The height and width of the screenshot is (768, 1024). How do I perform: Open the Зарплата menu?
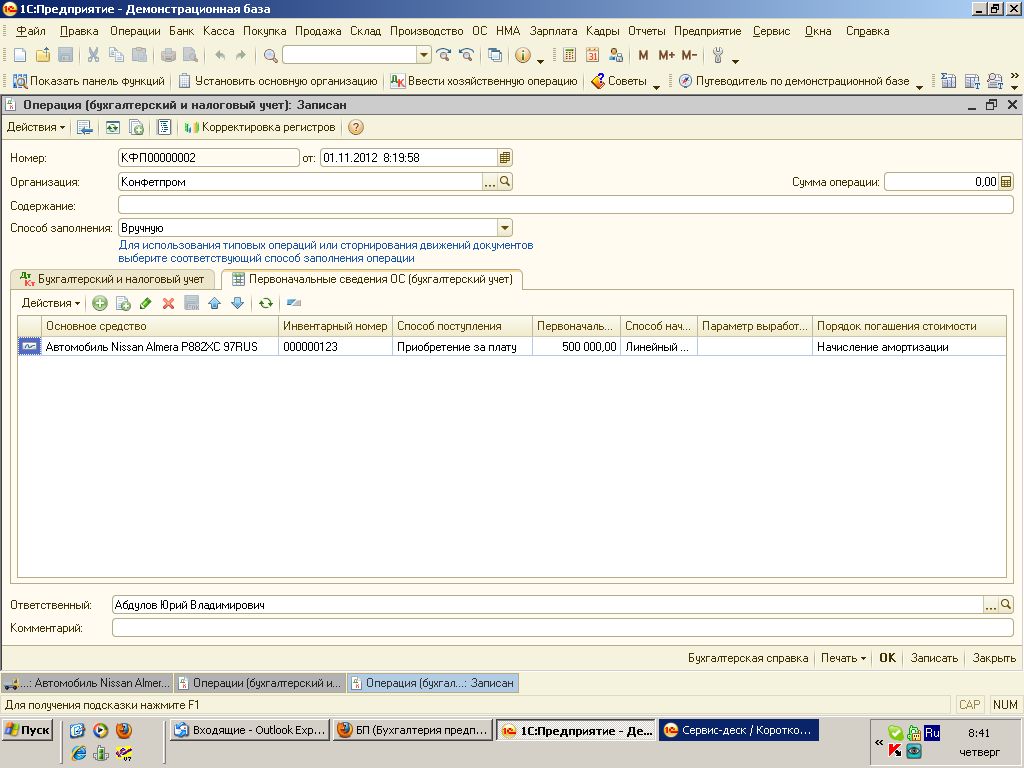[x=553, y=31]
